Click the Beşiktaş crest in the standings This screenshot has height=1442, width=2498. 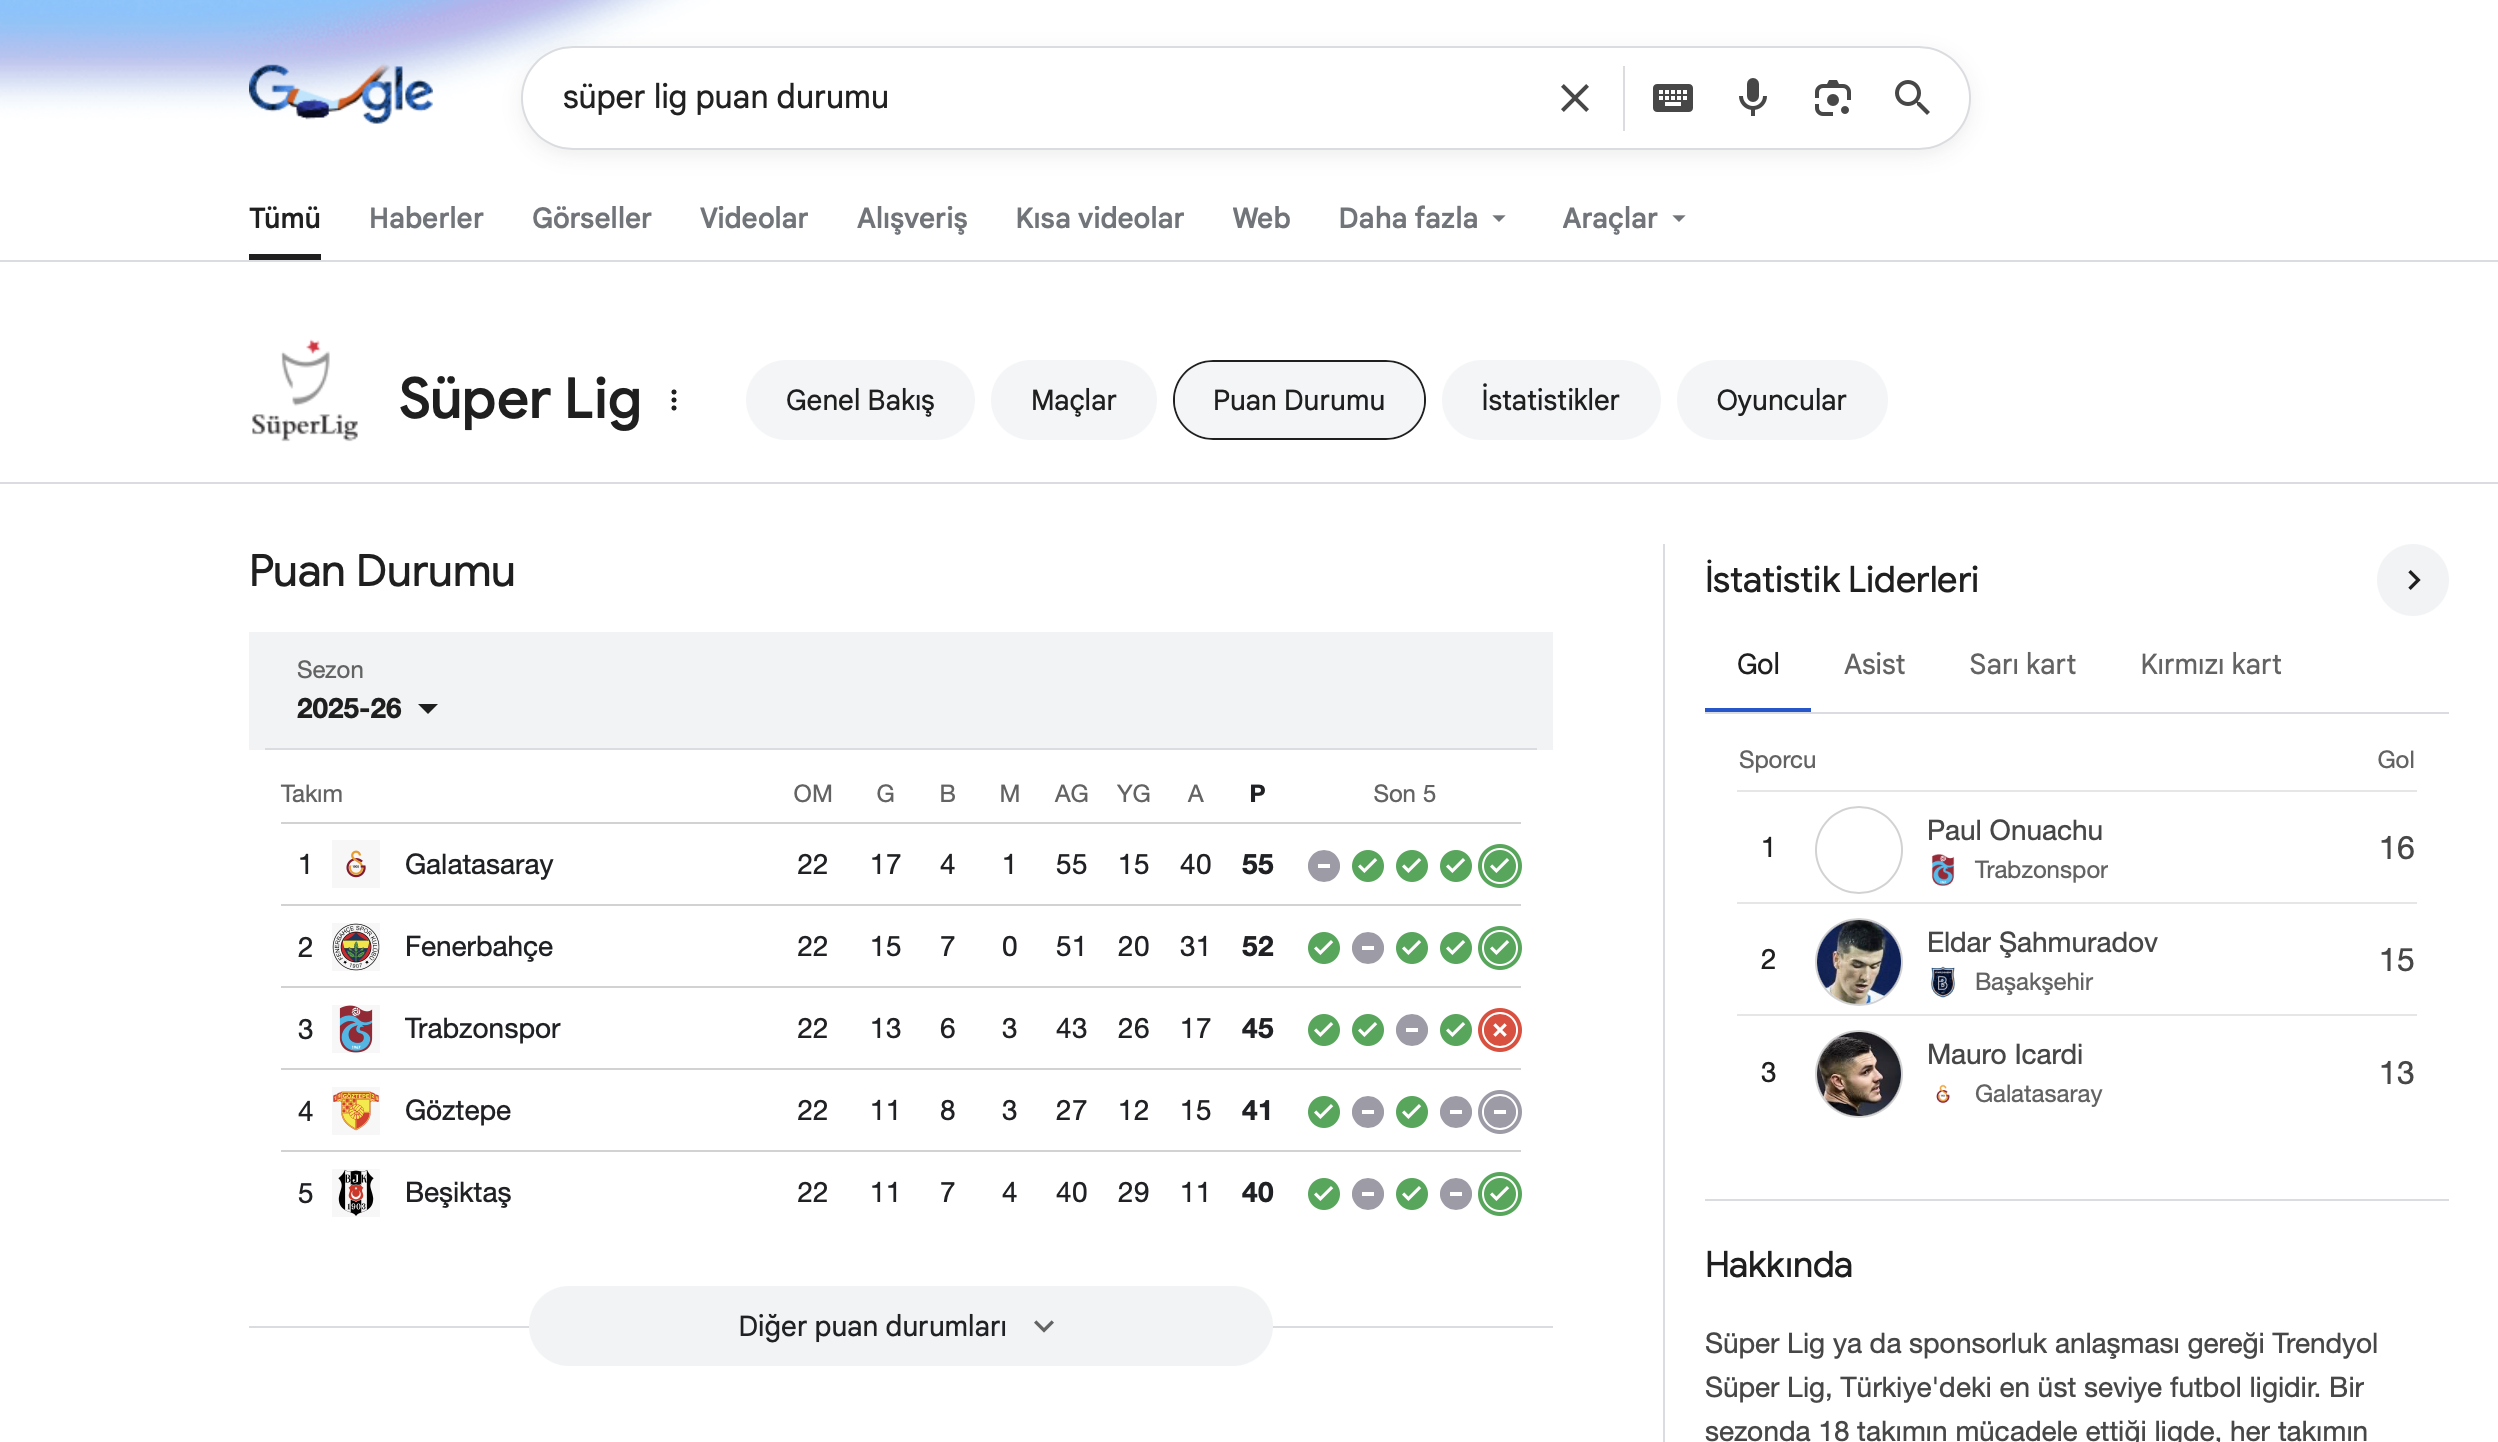click(x=356, y=1192)
